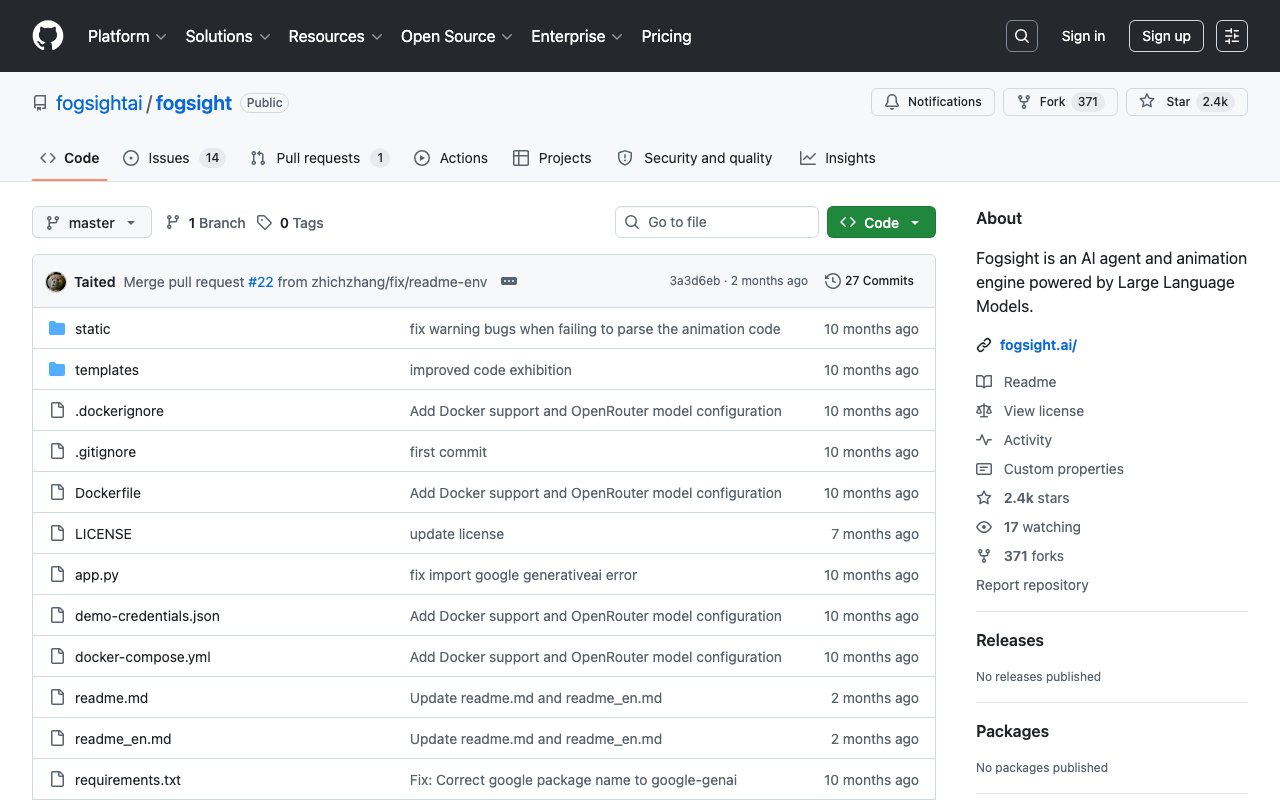Screen dimensions: 1280x800
Task: Open the static folder icon
Action: click(x=57, y=329)
